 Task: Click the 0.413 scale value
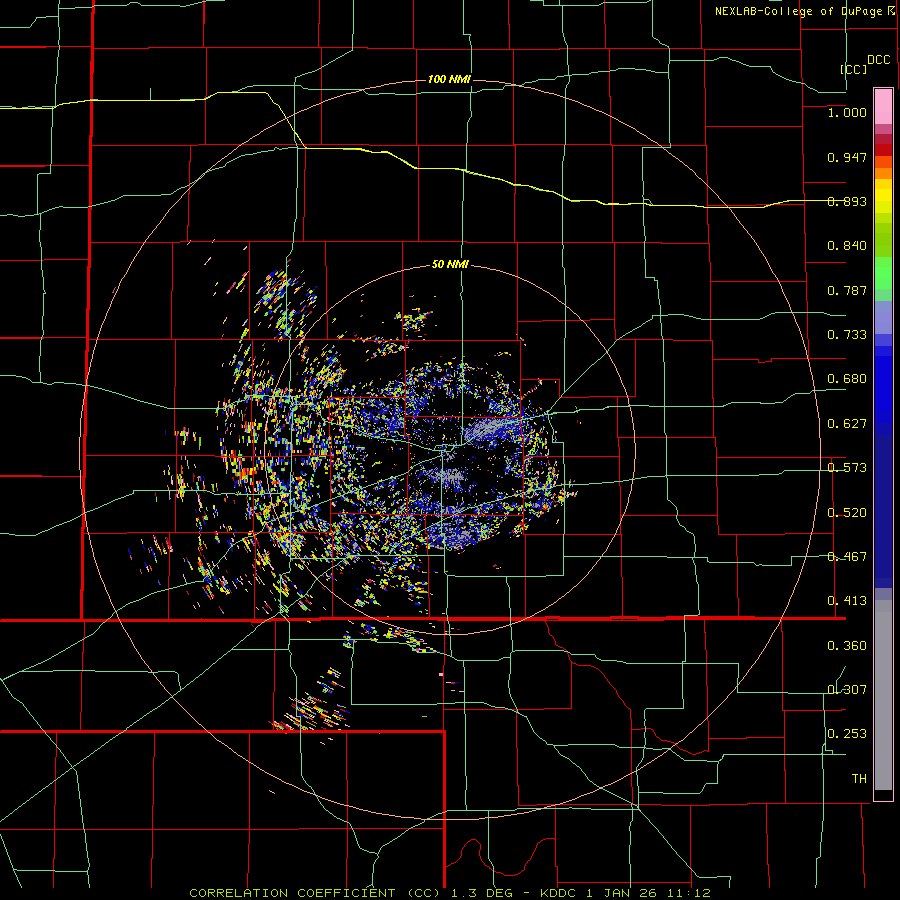(x=847, y=601)
